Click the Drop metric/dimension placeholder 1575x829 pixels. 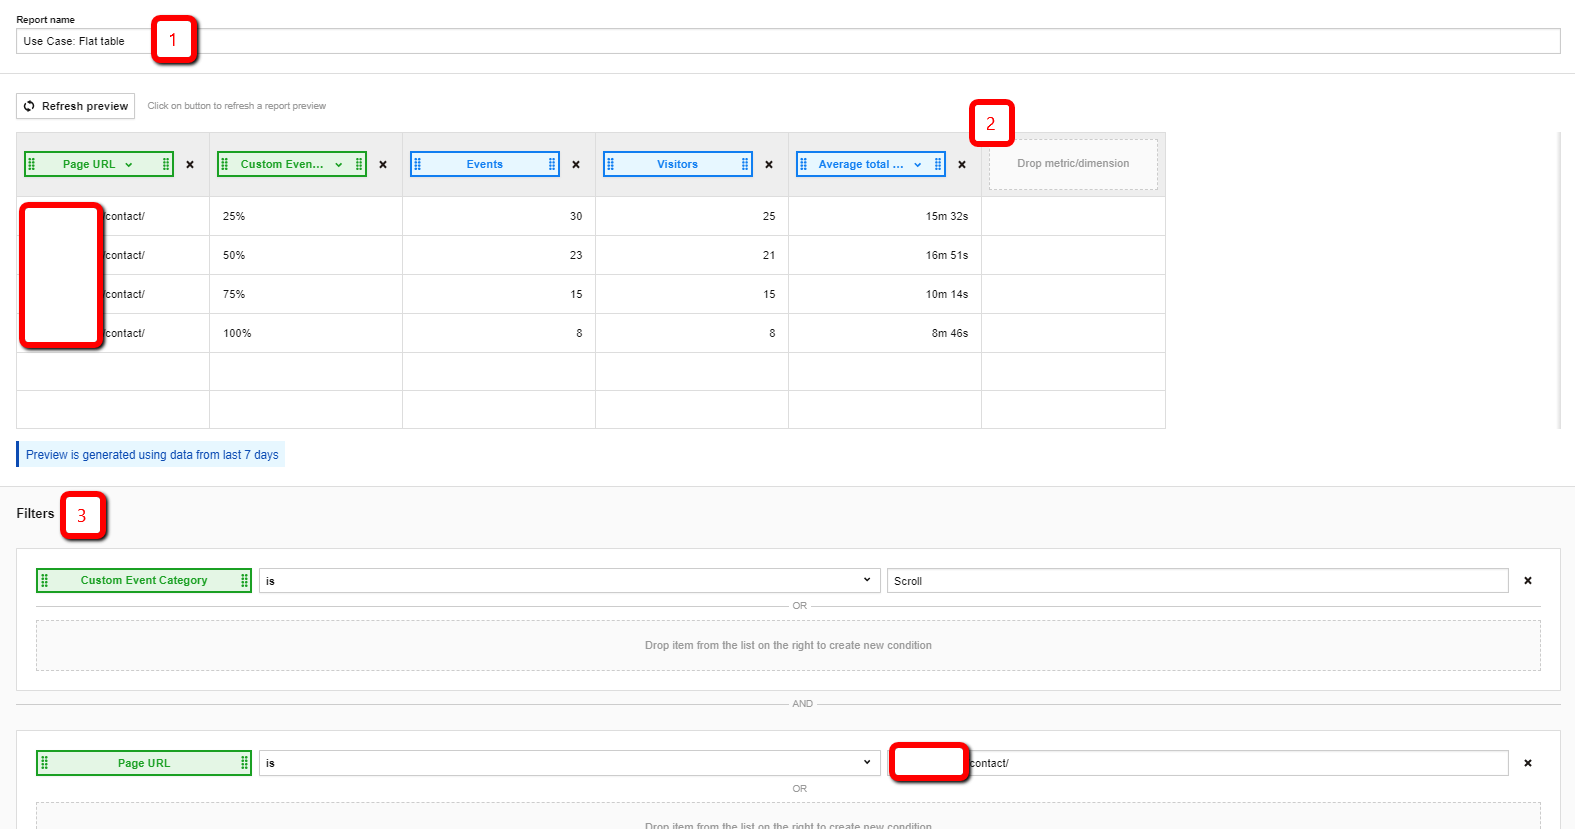(x=1073, y=164)
